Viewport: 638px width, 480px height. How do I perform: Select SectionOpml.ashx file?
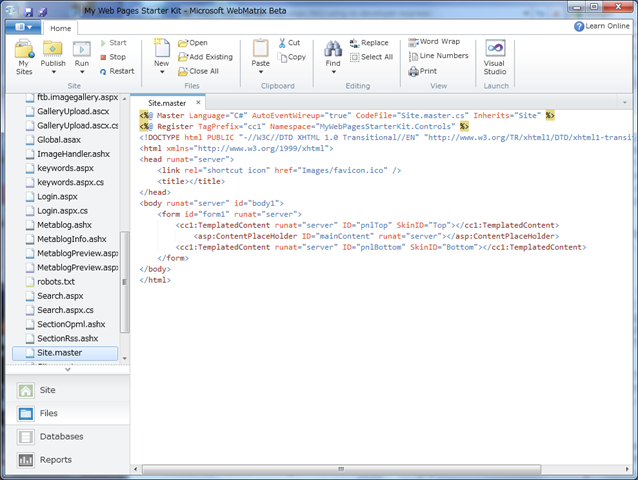tap(66, 325)
